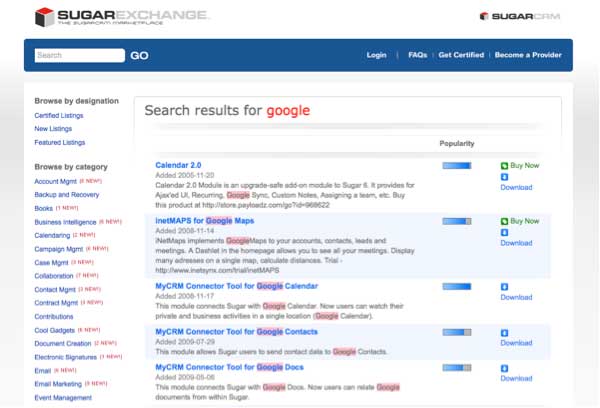Click the download arrow icon for Calendar 2.0
Image resolution: width=600 pixels, height=408 pixels.
click(x=504, y=177)
